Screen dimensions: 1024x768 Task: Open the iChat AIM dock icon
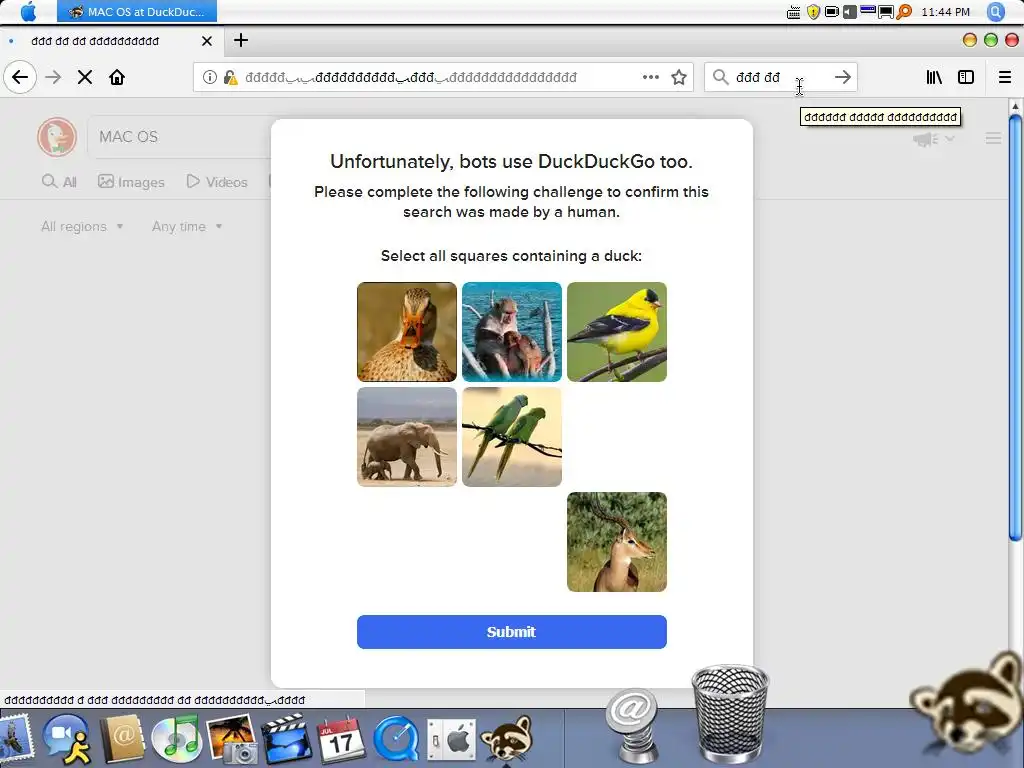(68, 739)
